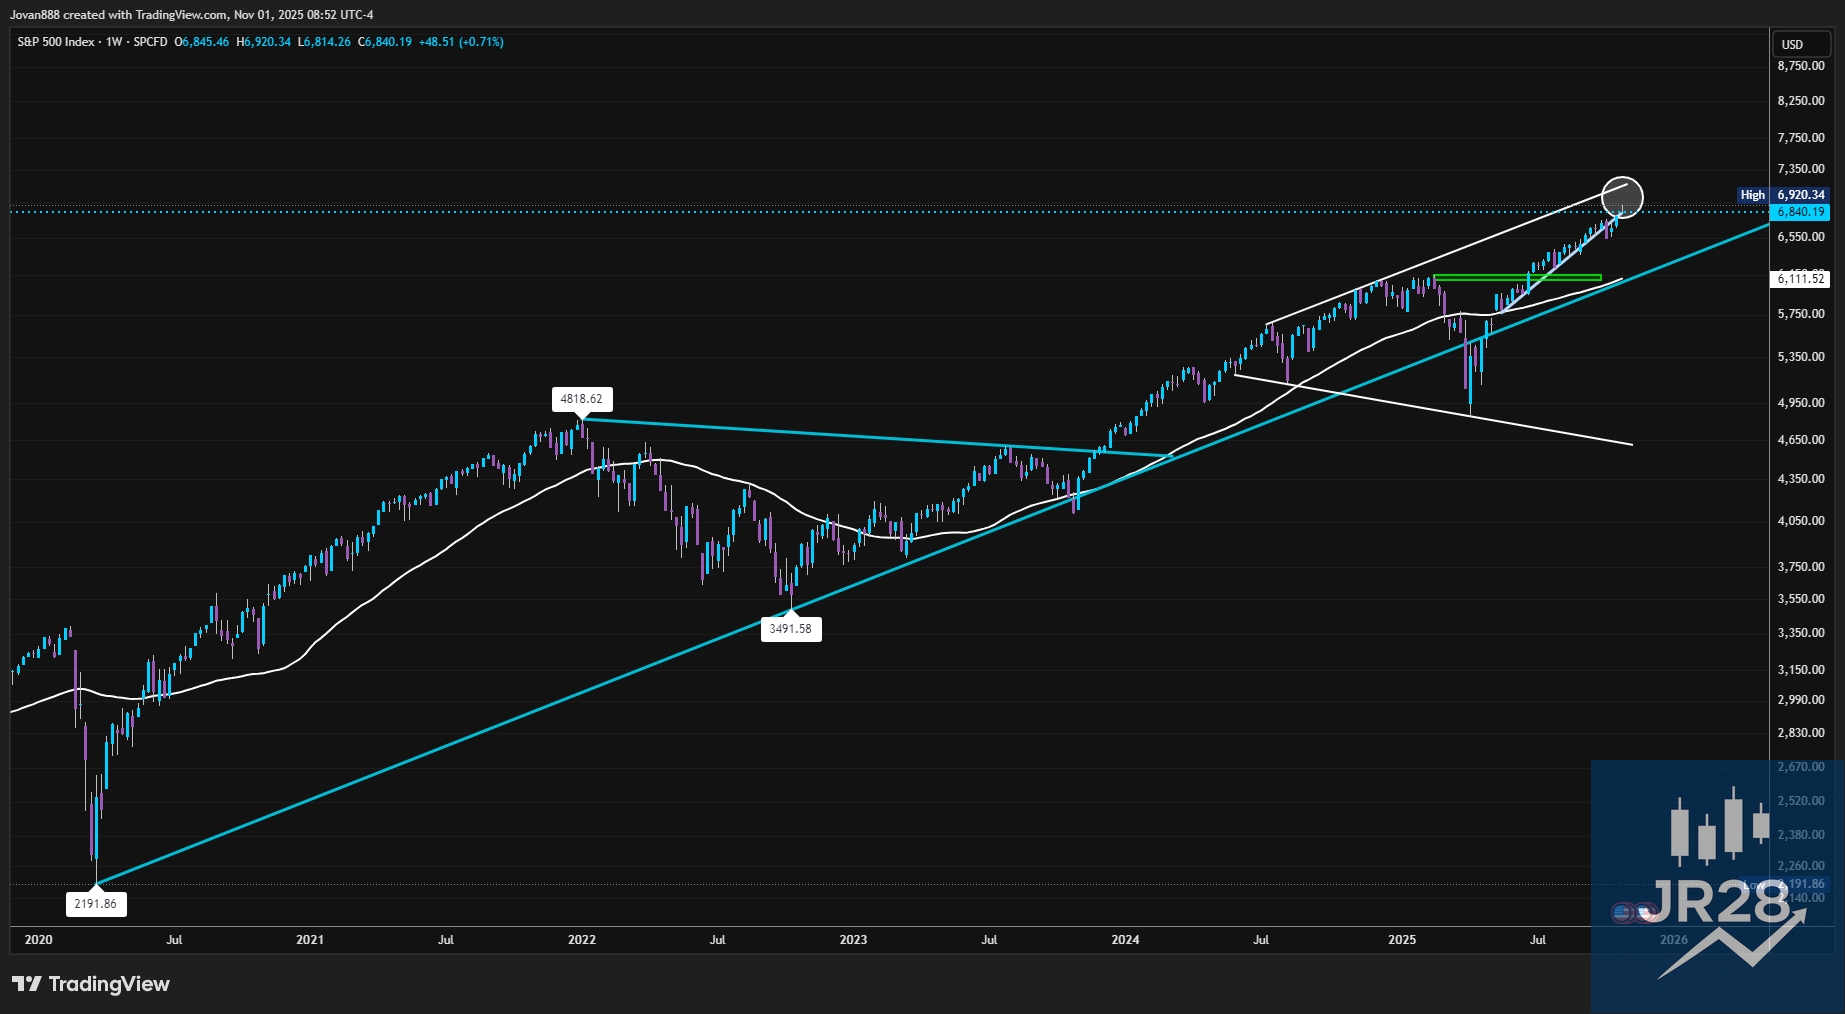Click the 3,350.00 price axis label

(1800, 633)
